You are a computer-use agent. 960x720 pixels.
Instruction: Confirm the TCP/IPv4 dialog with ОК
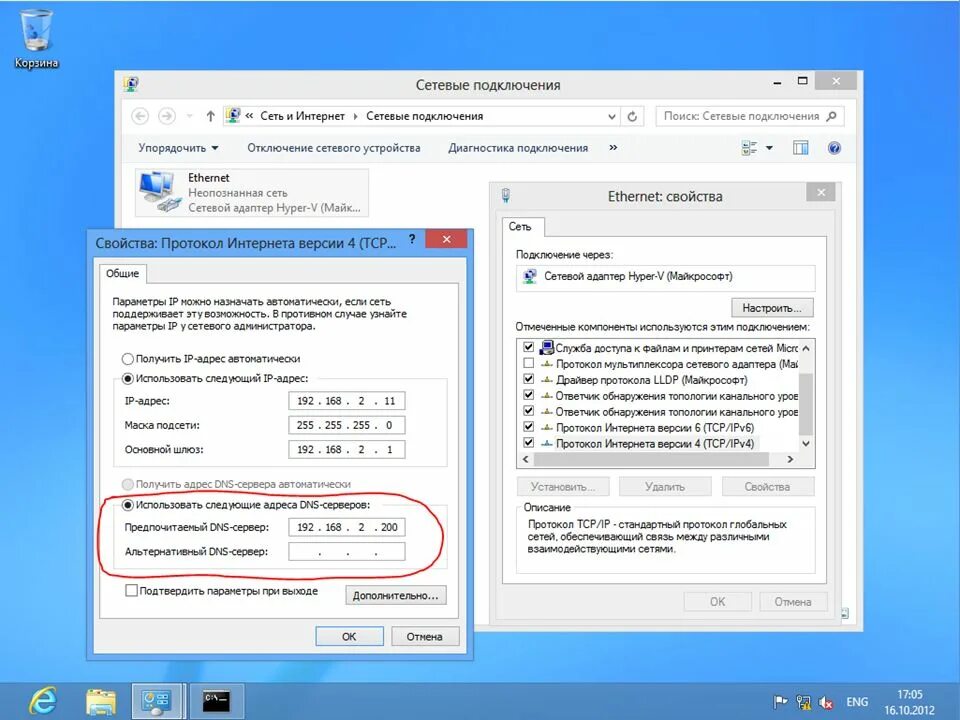coord(349,637)
